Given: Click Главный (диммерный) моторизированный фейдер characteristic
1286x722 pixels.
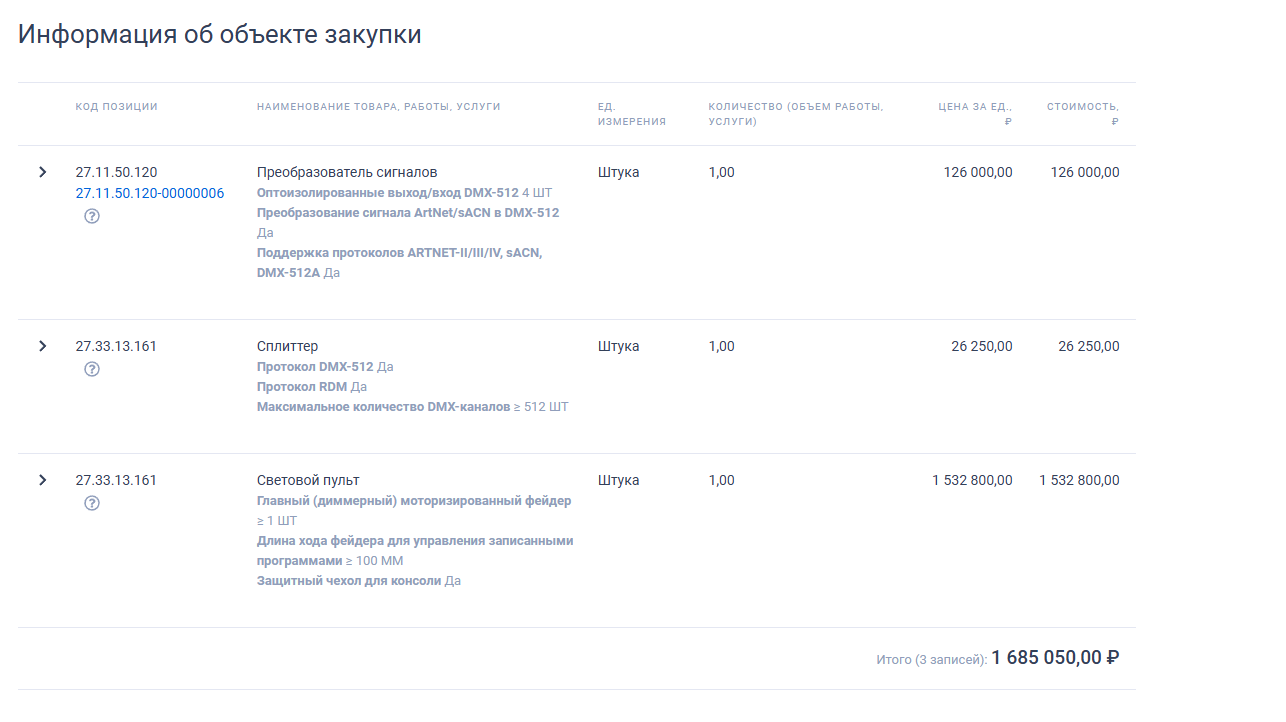Looking at the screenshot, I should pos(414,501).
